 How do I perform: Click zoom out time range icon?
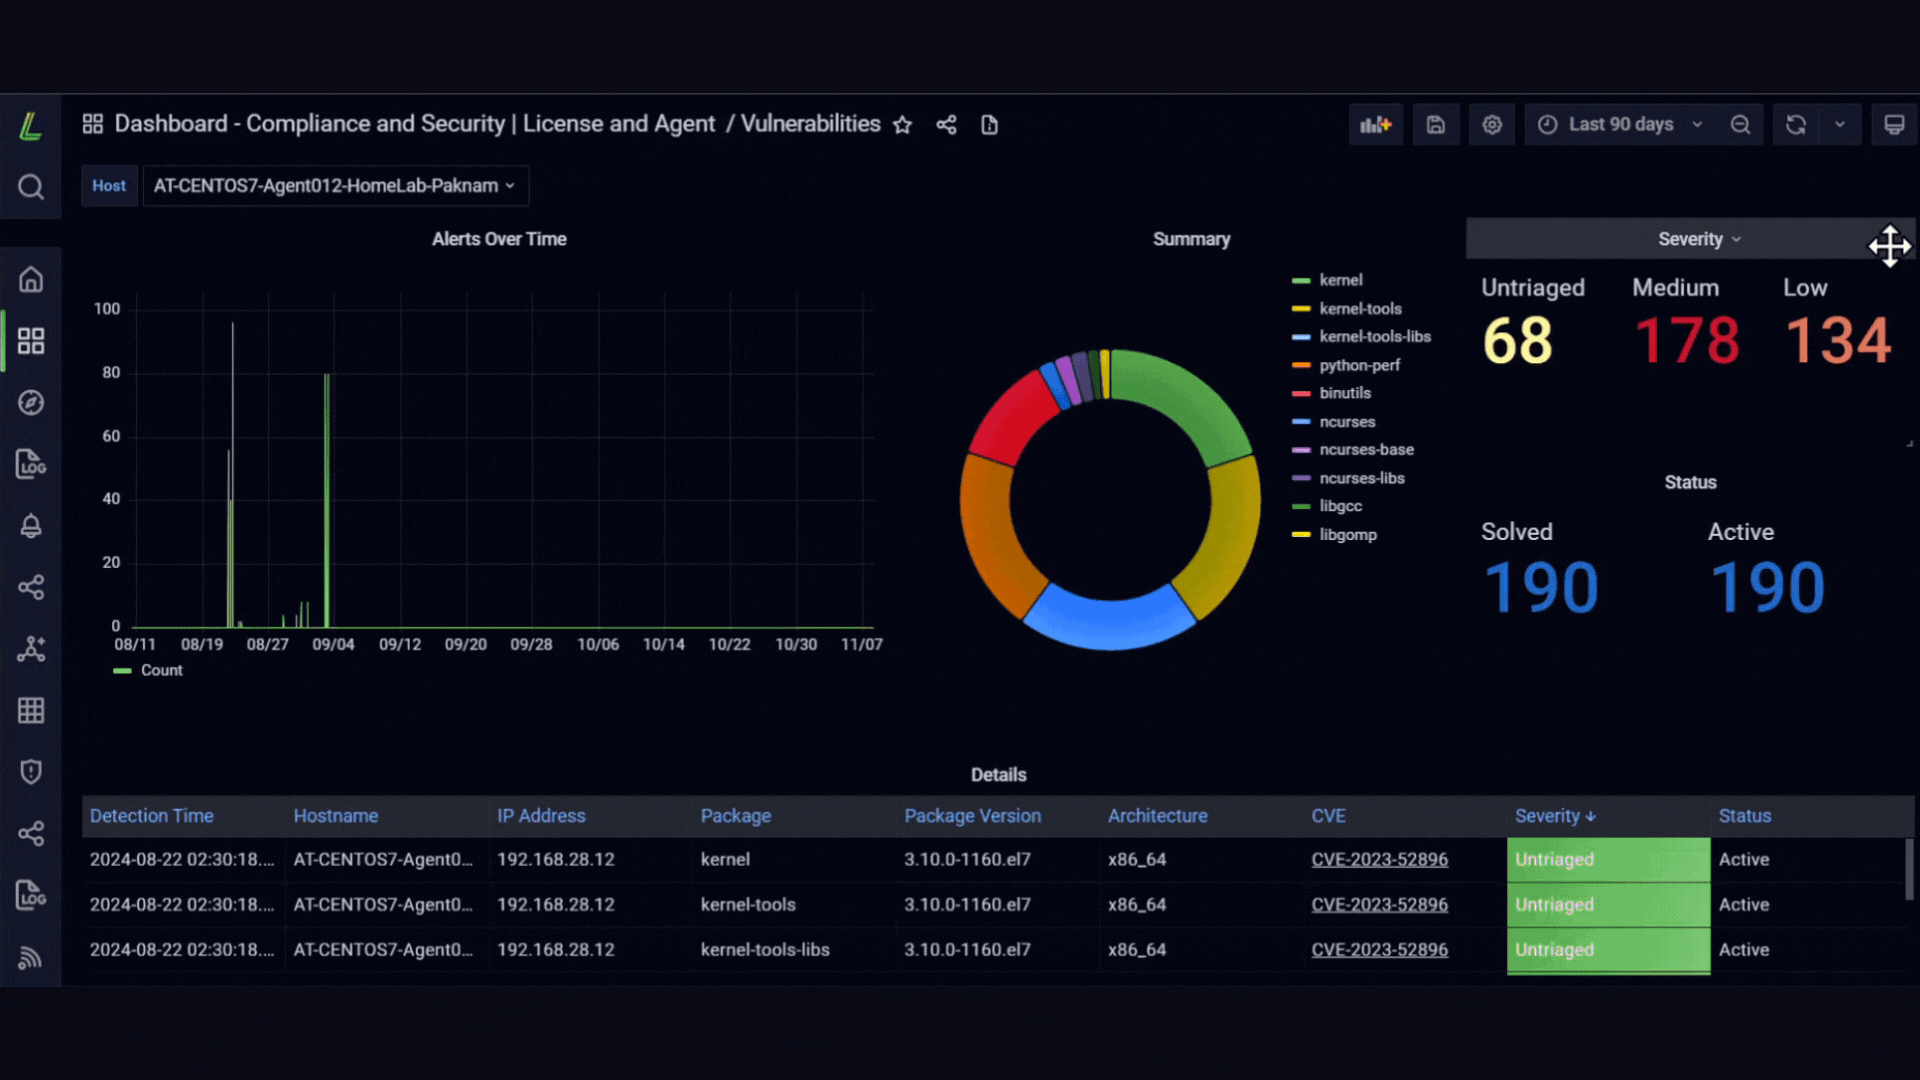(x=1740, y=125)
